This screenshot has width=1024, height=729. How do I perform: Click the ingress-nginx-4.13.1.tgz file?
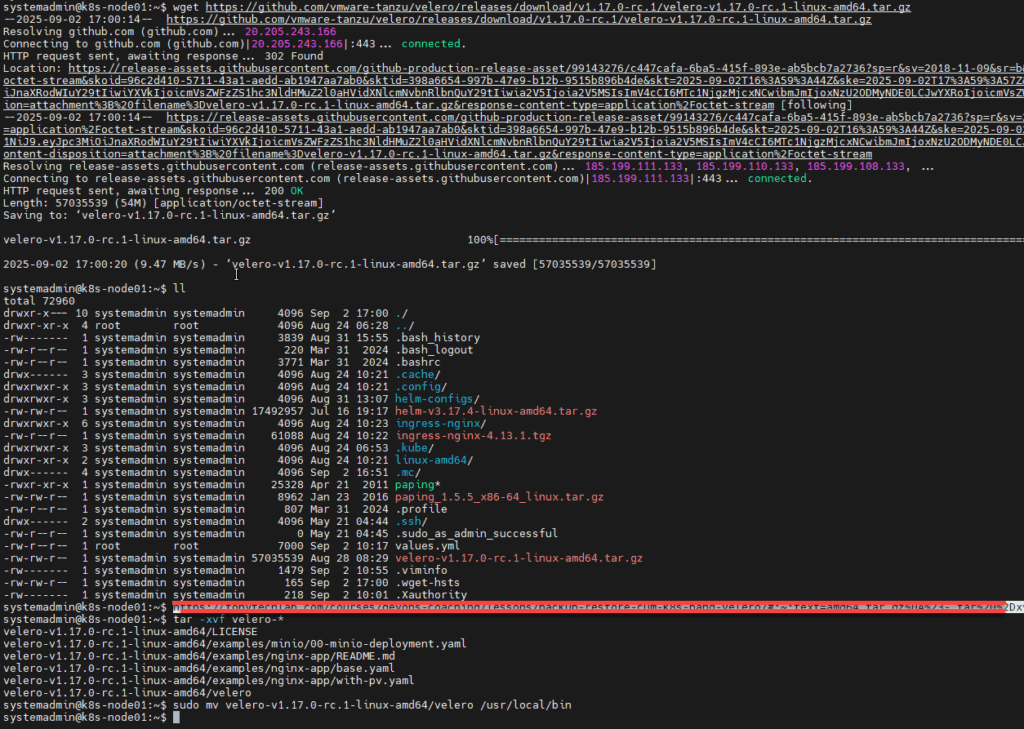tap(473, 437)
